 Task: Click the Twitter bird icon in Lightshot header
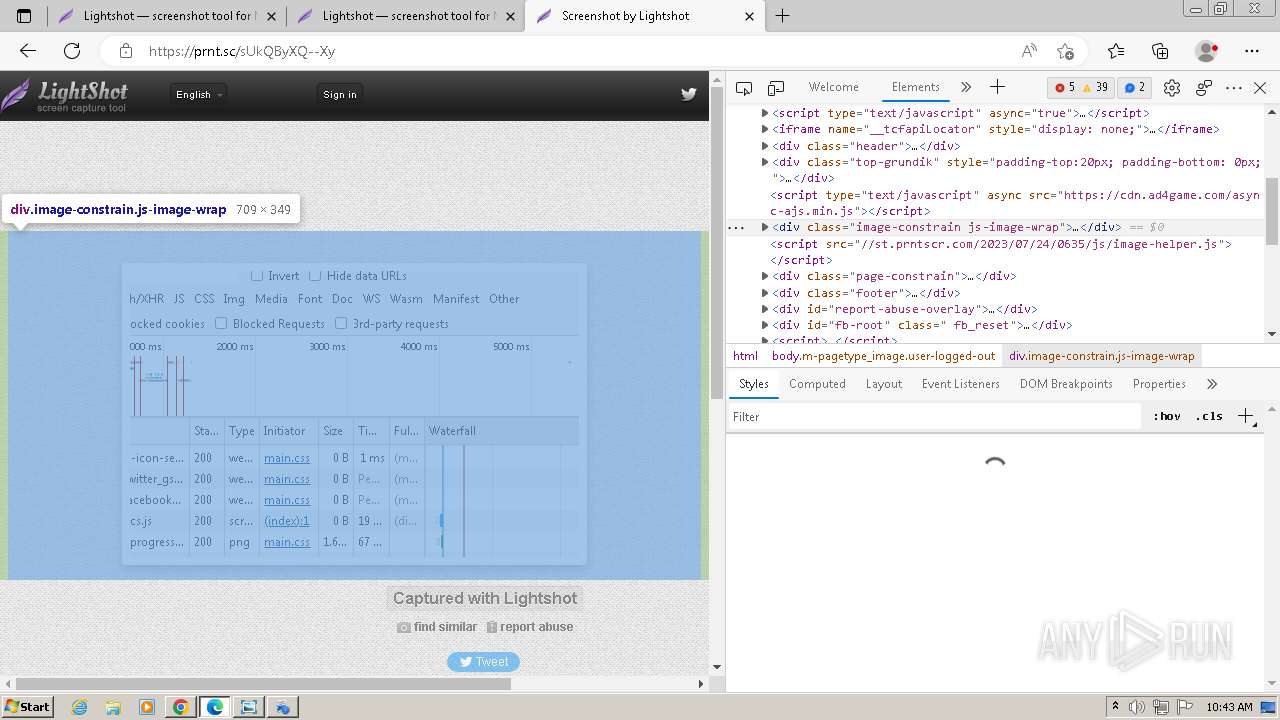click(x=688, y=94)
